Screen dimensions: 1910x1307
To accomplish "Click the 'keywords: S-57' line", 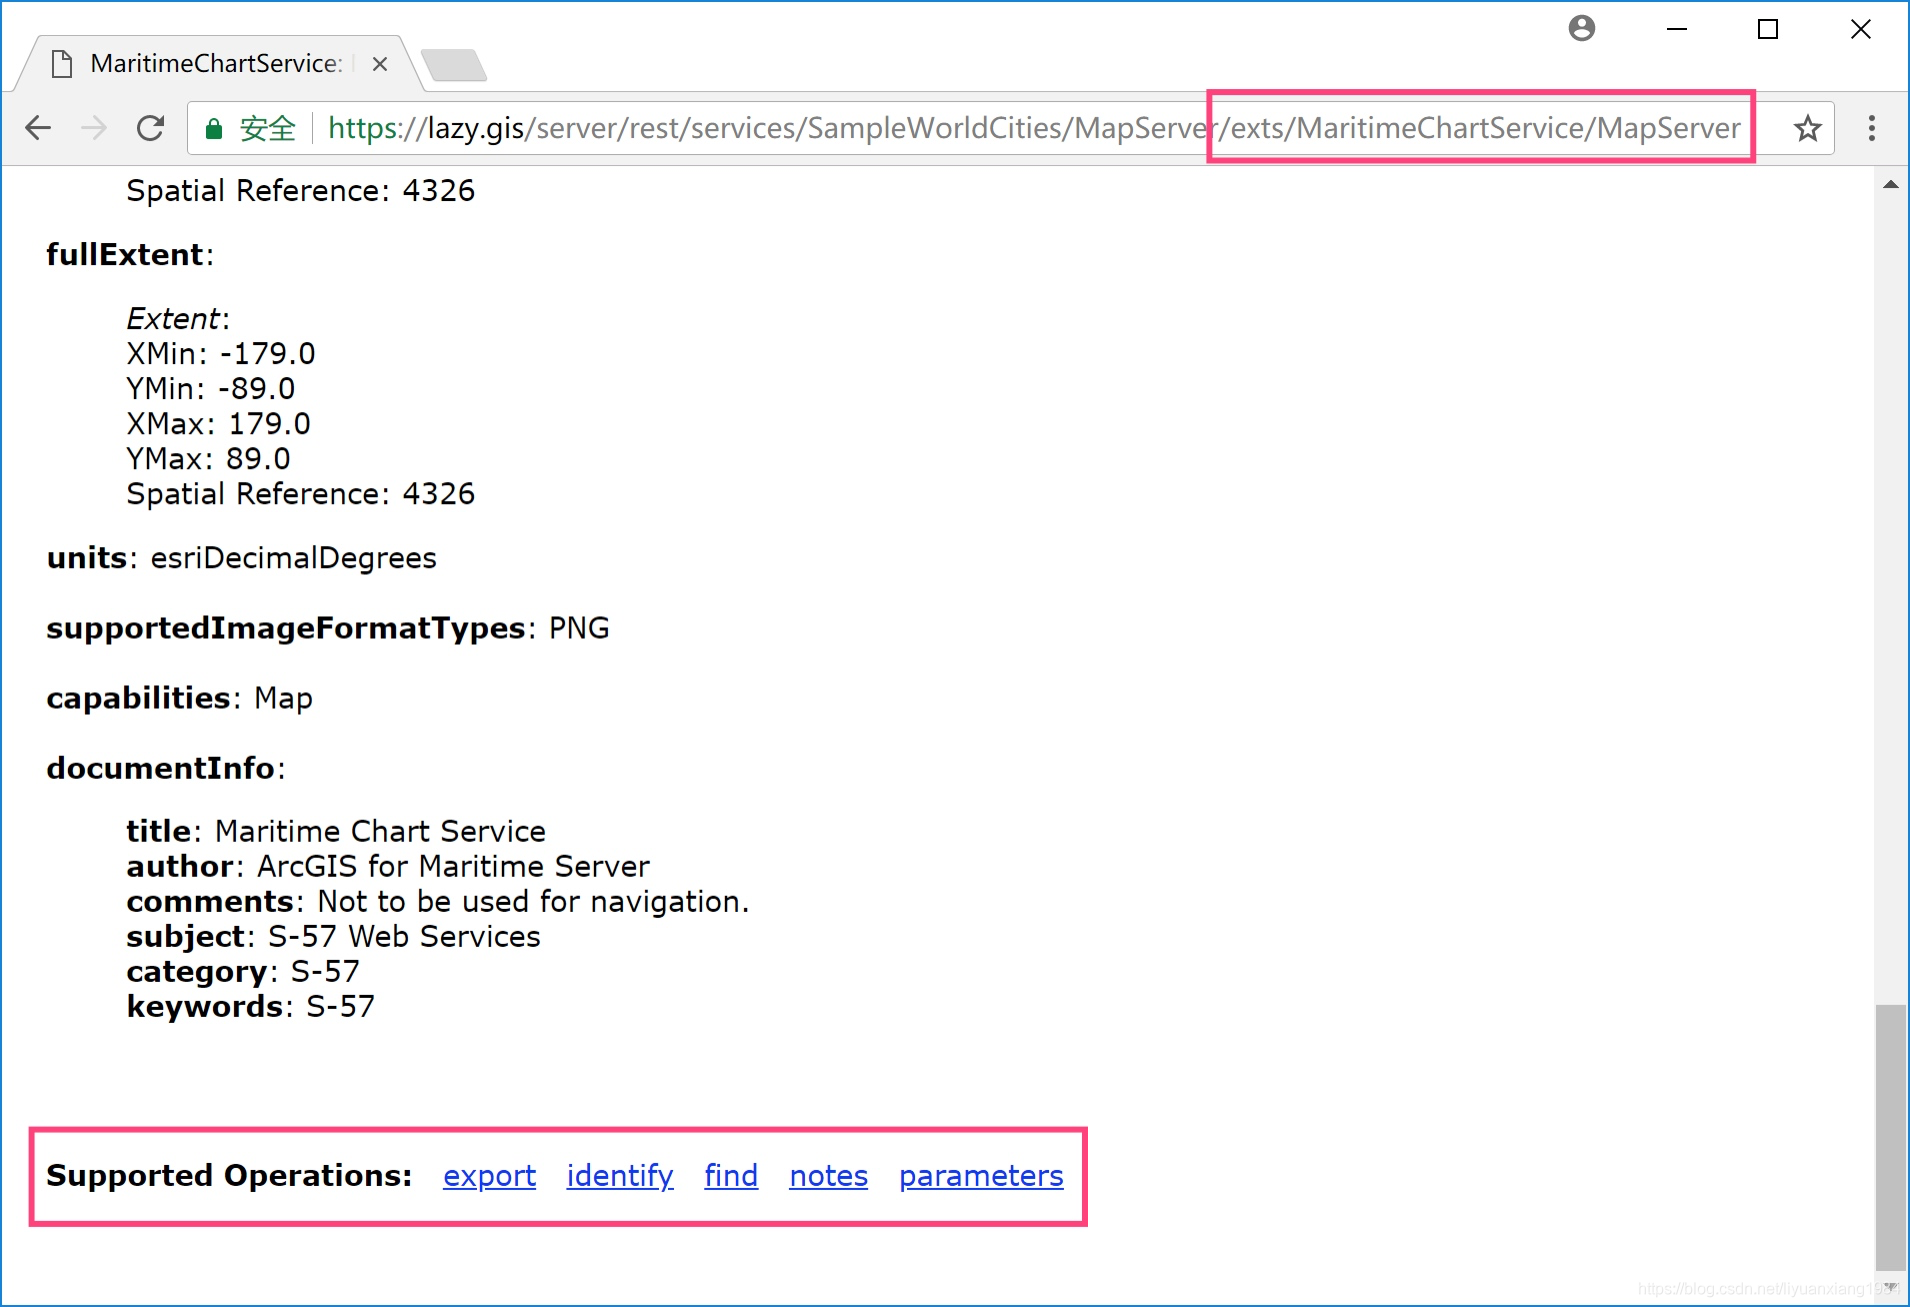I will pyautogui.click(x=251, y=1006).
